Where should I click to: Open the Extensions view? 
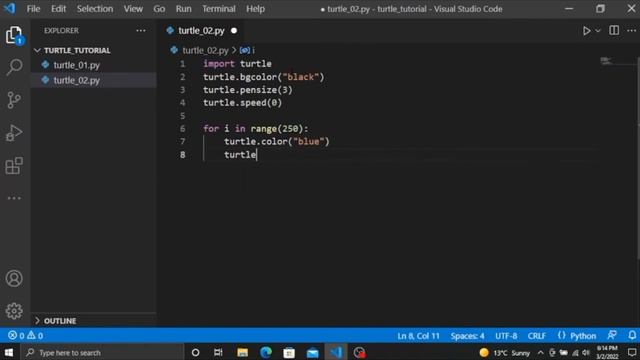(14, 165)
